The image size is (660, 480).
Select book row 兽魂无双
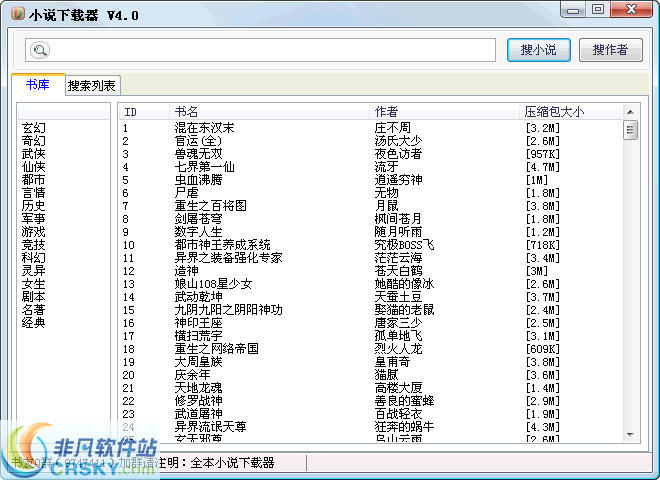370,154
